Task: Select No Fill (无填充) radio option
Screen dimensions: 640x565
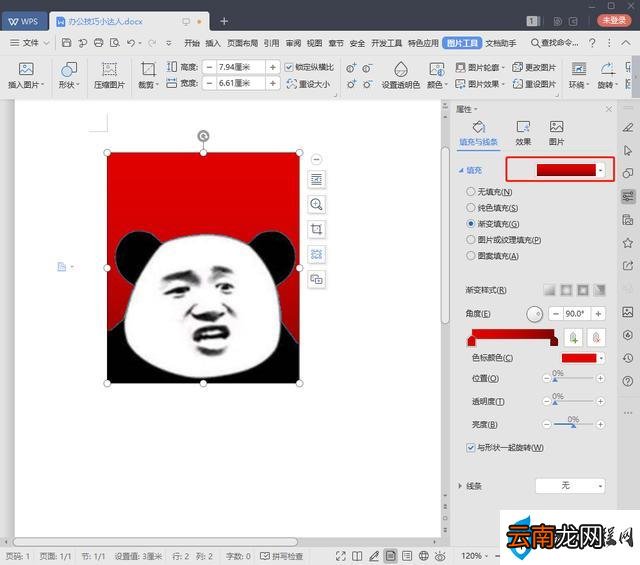Action: point(471,191)
